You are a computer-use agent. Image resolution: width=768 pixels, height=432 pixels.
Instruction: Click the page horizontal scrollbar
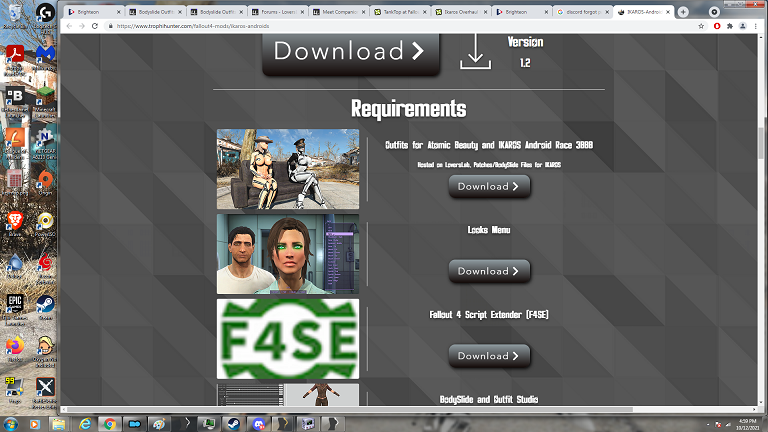[x=350, y=409]
